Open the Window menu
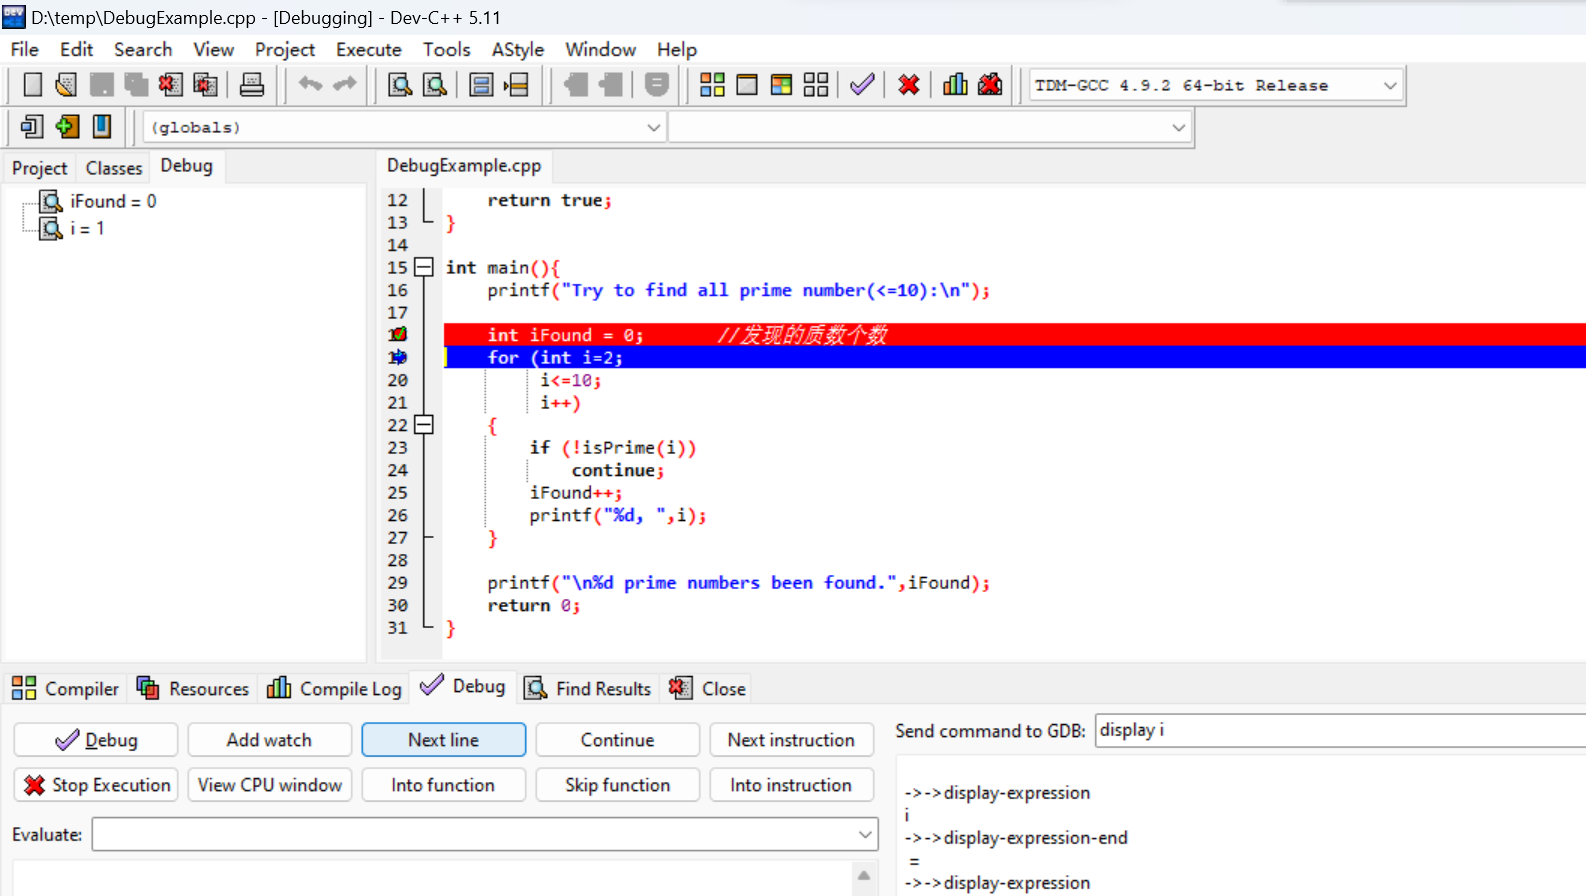 point(600,49)
